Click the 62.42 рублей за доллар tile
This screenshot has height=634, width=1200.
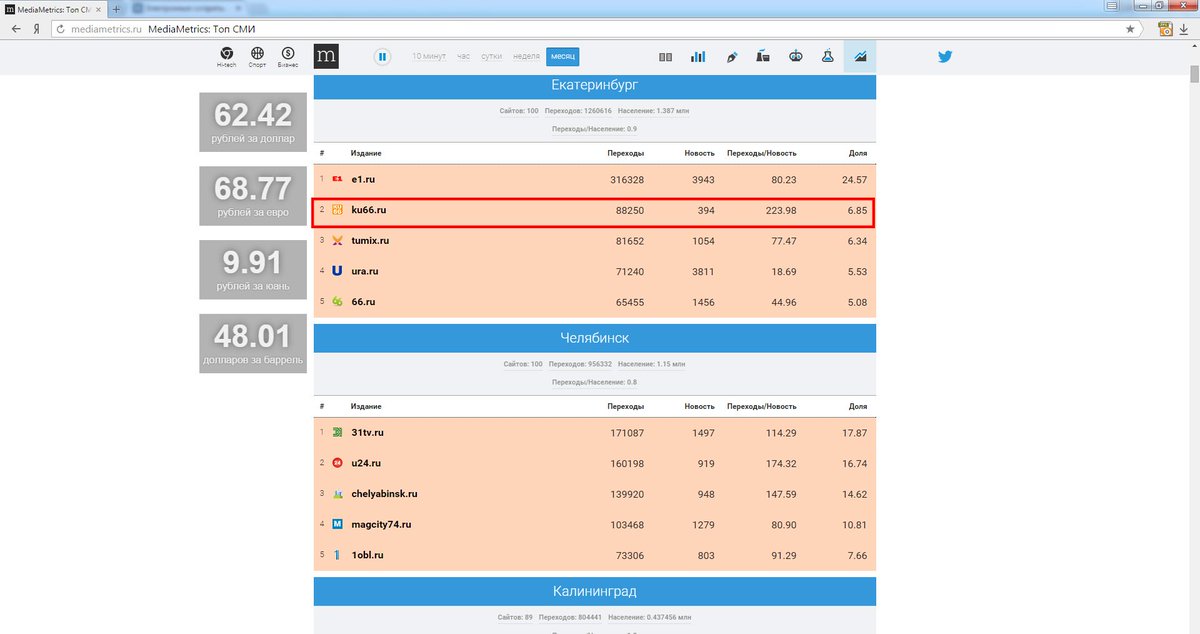(x=253, y=122)
